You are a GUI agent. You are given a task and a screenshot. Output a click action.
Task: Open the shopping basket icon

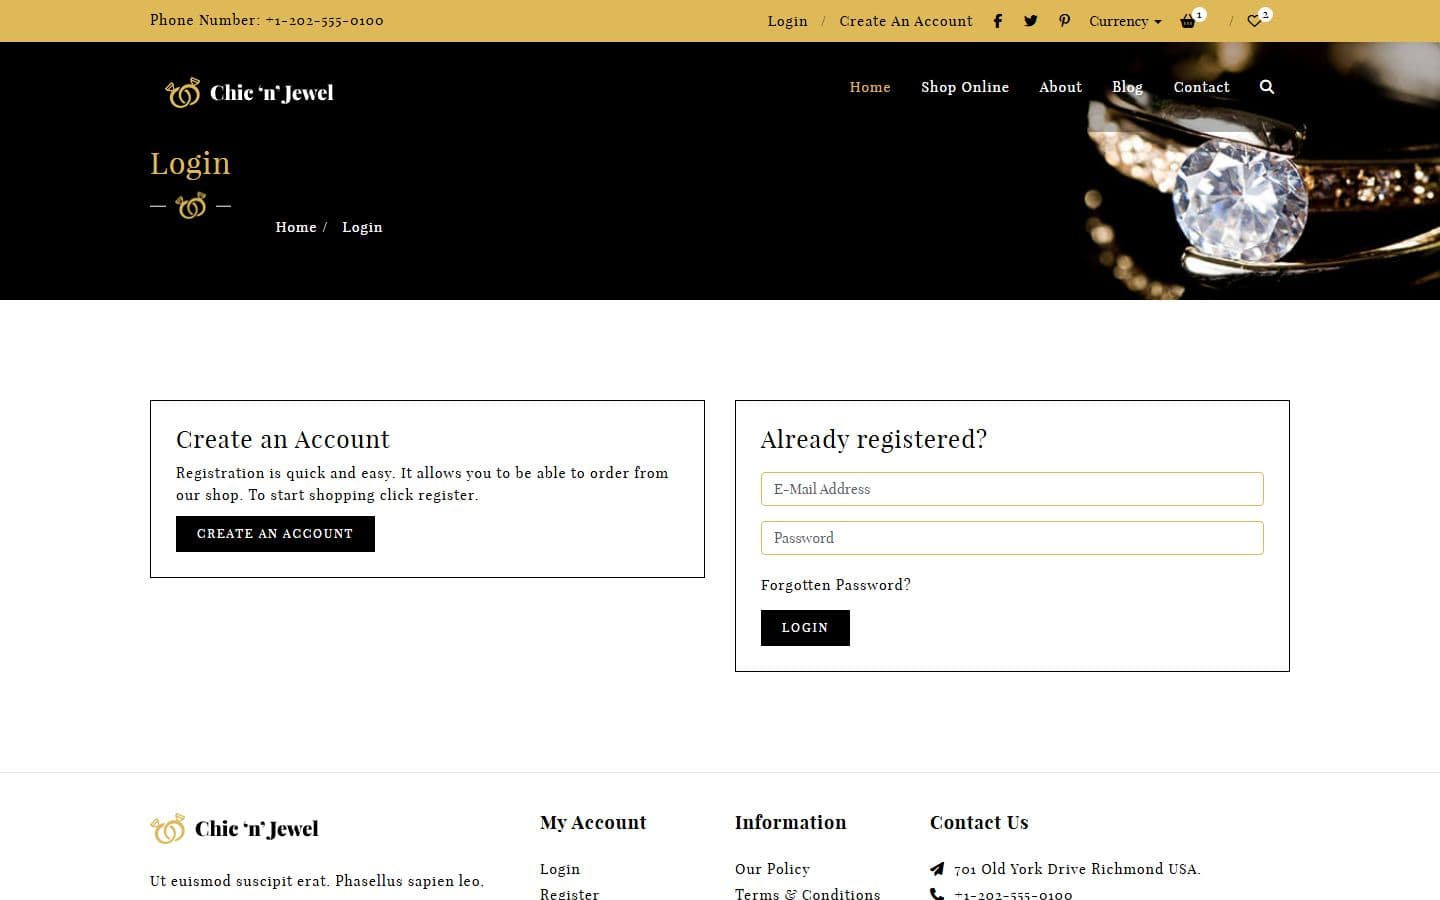click(x=1188, y=21)
